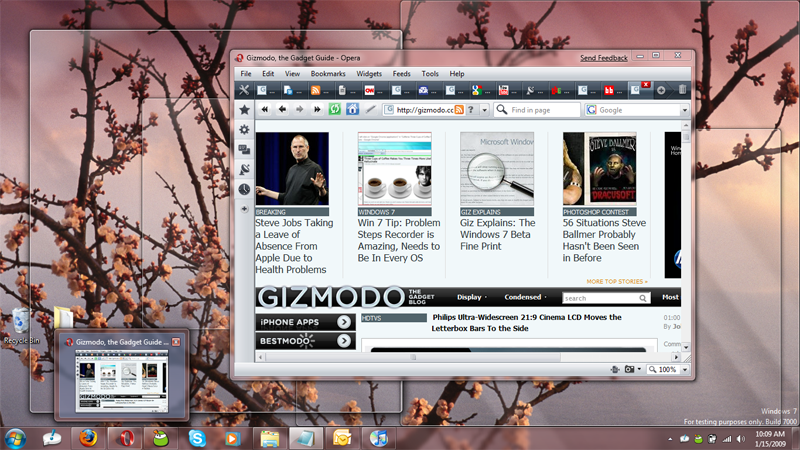Click the Rewind navigation button
This screenshot has height=450, width=800.
pyautogui.click(x=264, y=109)
